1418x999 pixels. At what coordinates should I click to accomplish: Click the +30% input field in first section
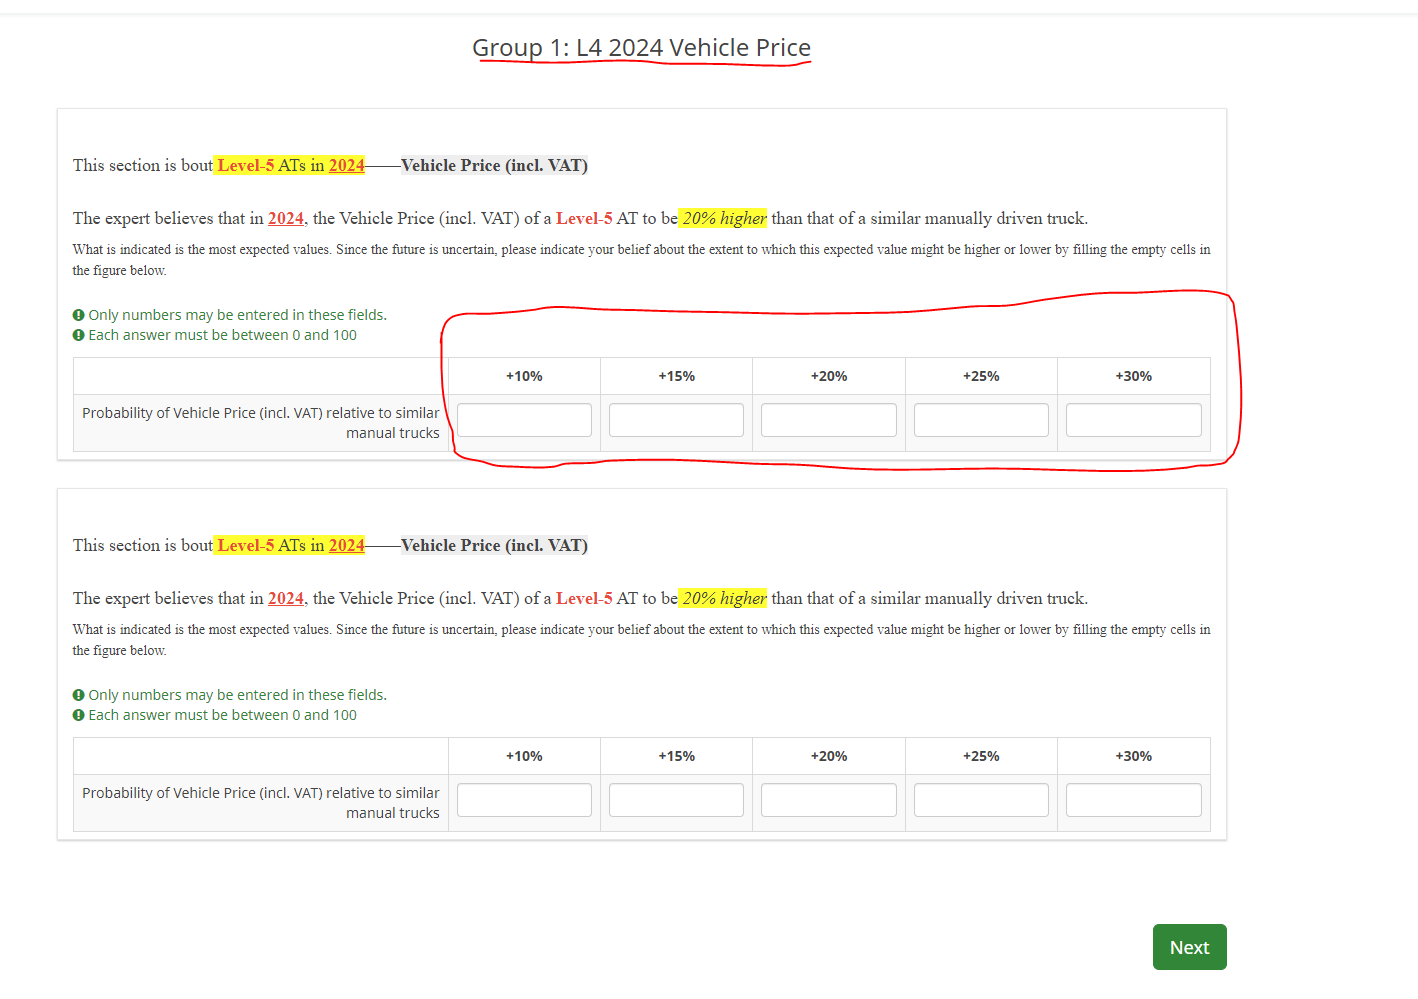(1133, 420)
